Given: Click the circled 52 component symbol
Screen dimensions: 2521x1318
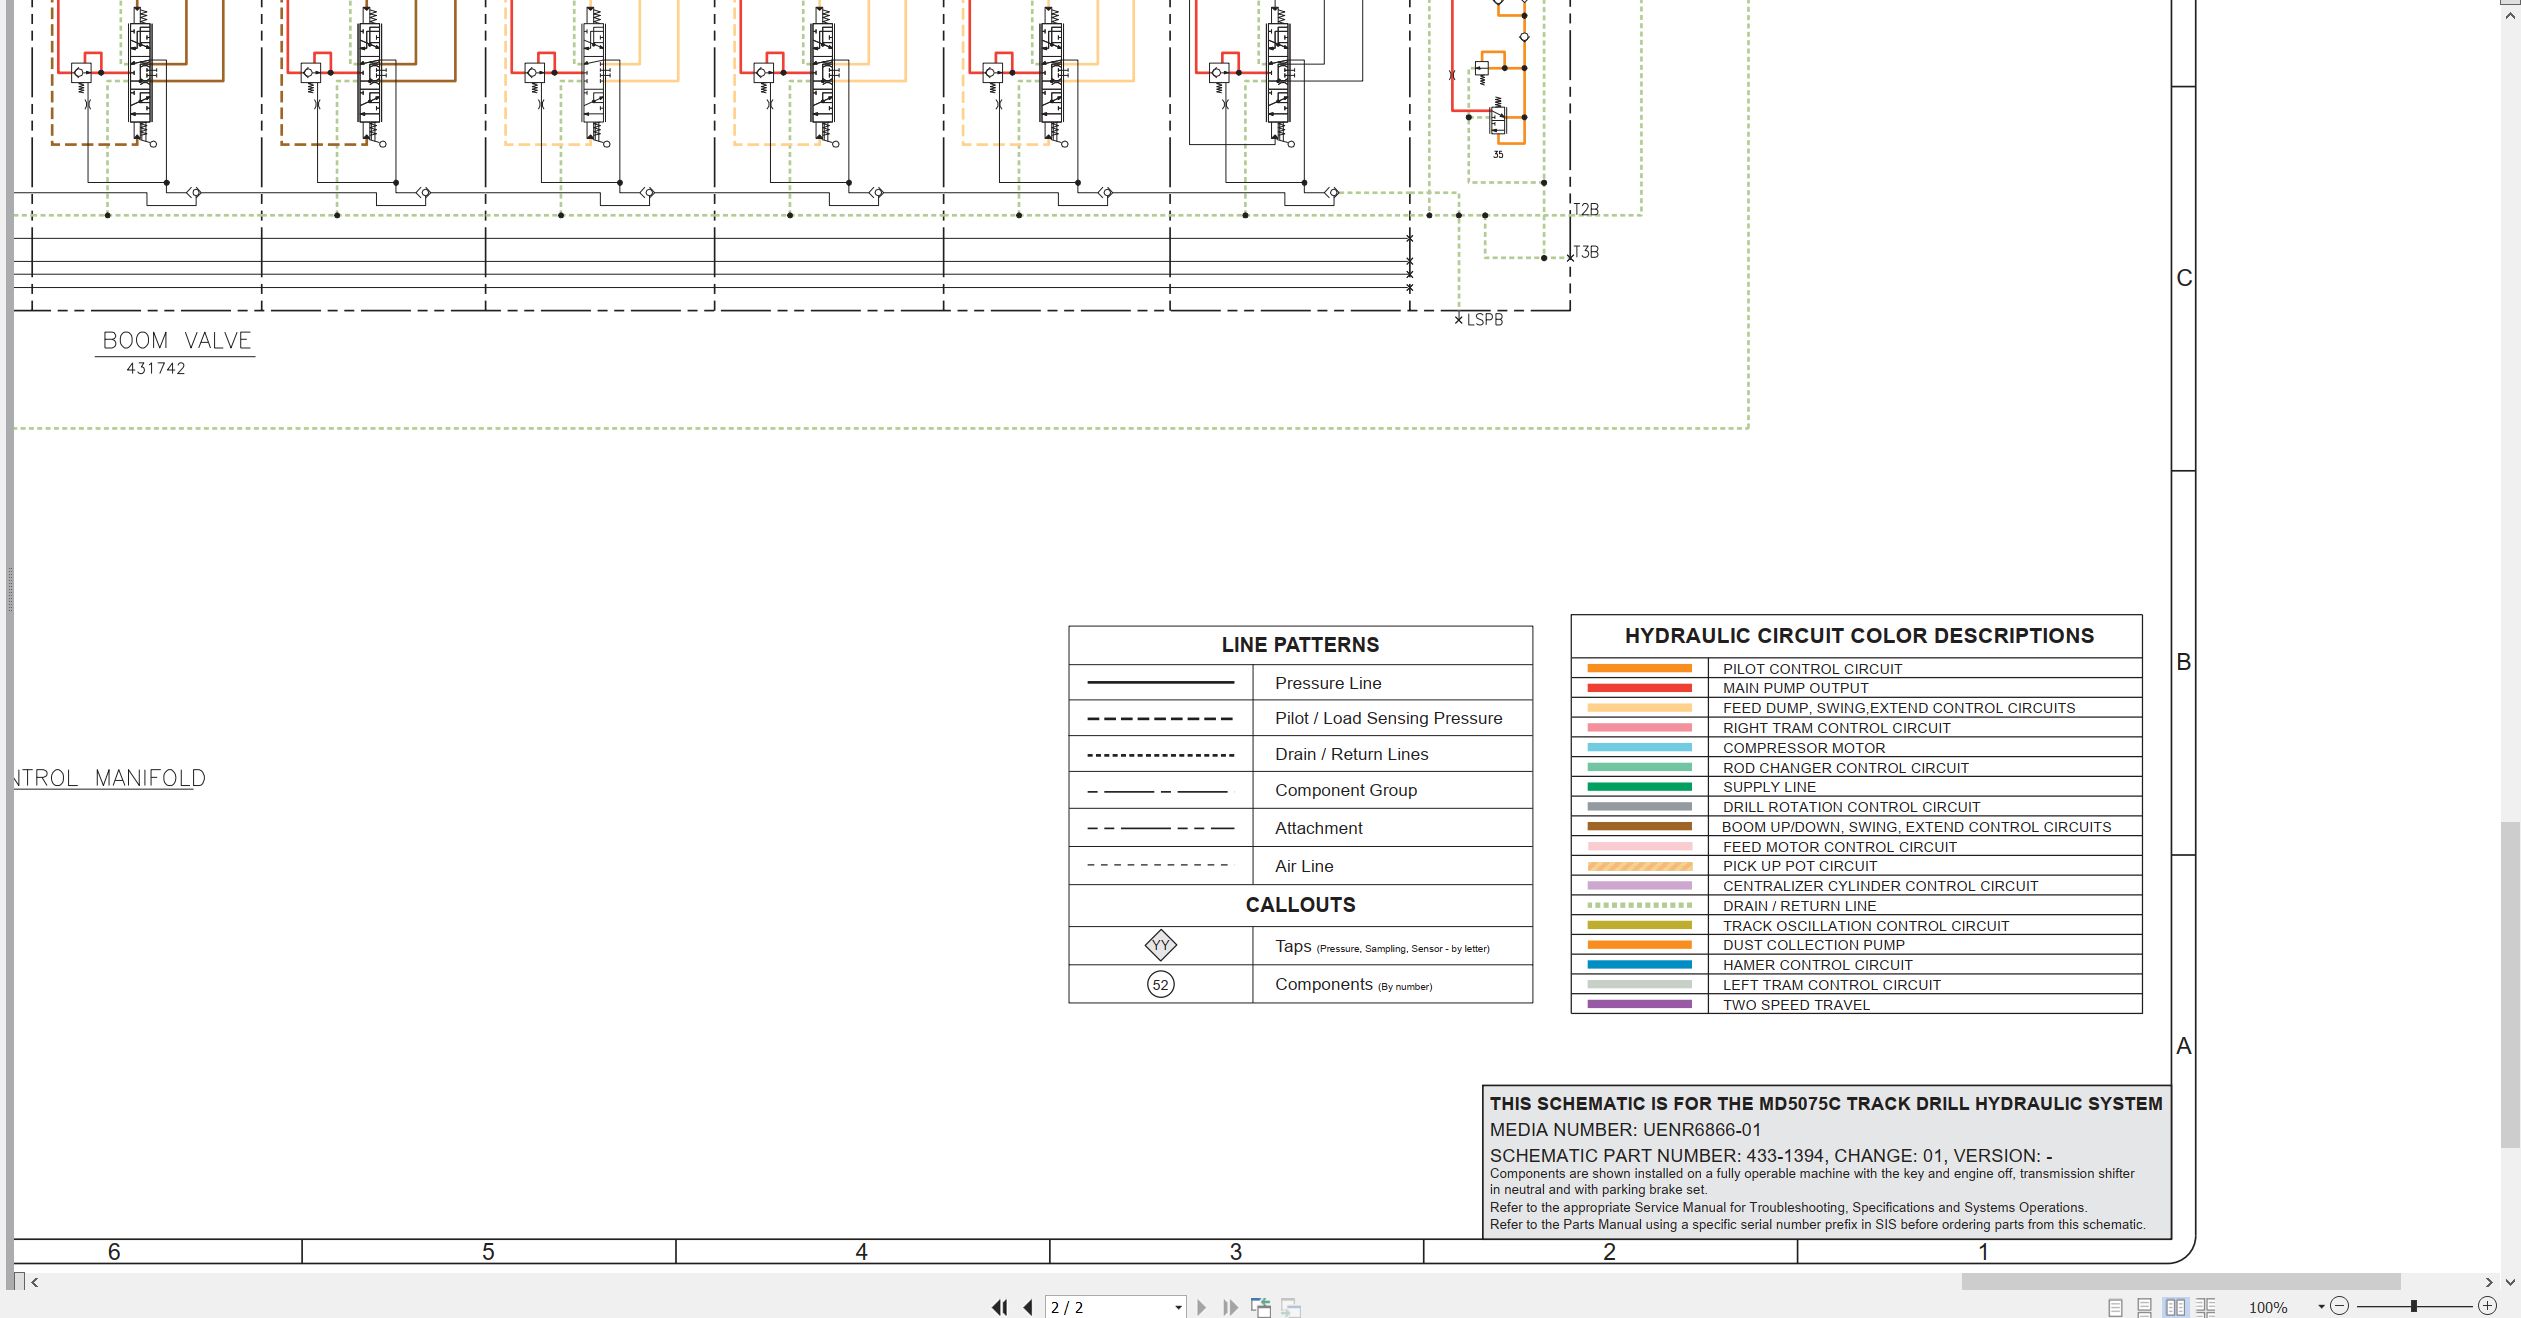Looking at the screenshot, I should pos(1160,985).
